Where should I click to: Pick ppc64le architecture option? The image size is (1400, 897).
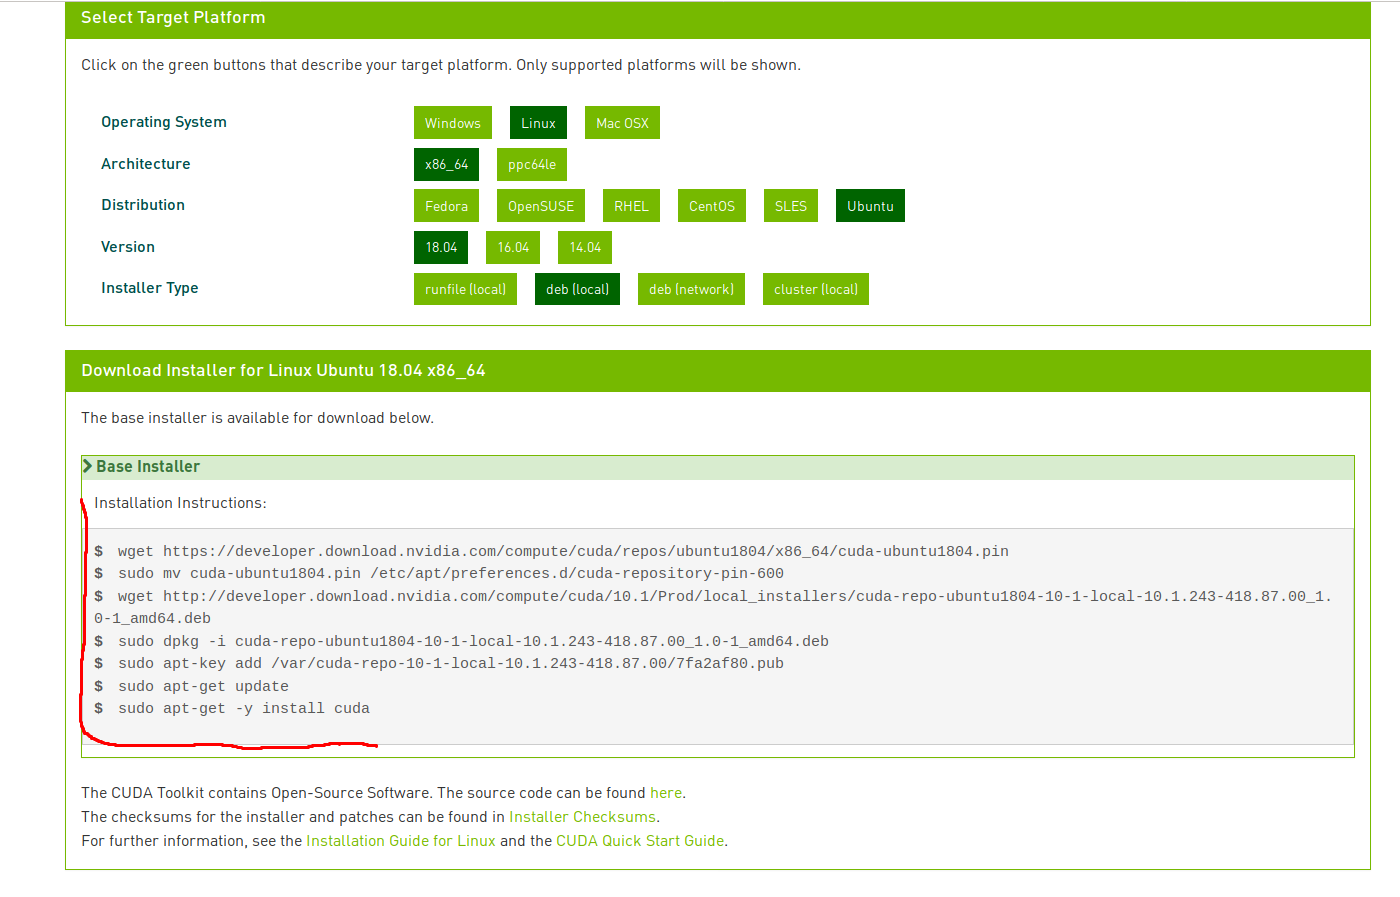click(532, 164)
